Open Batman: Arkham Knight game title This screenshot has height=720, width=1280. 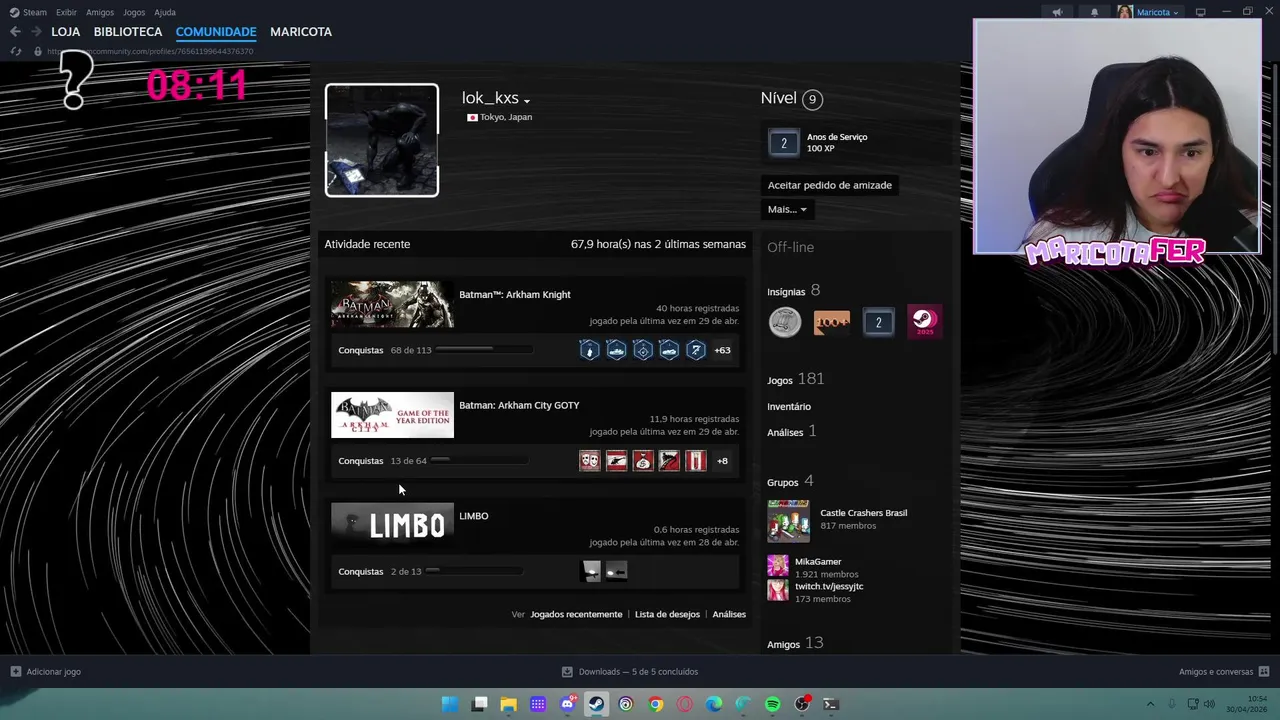[x=515, y=295]
